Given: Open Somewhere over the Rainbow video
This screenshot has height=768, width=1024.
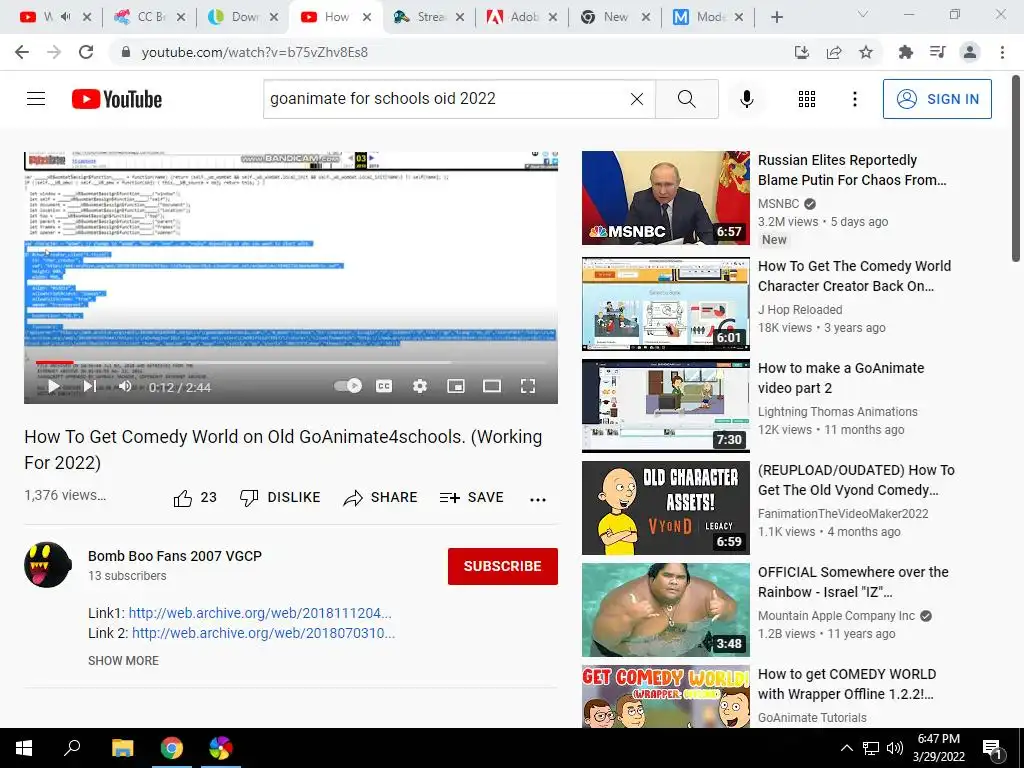Looking at the screenshot, I should (853, 582).
